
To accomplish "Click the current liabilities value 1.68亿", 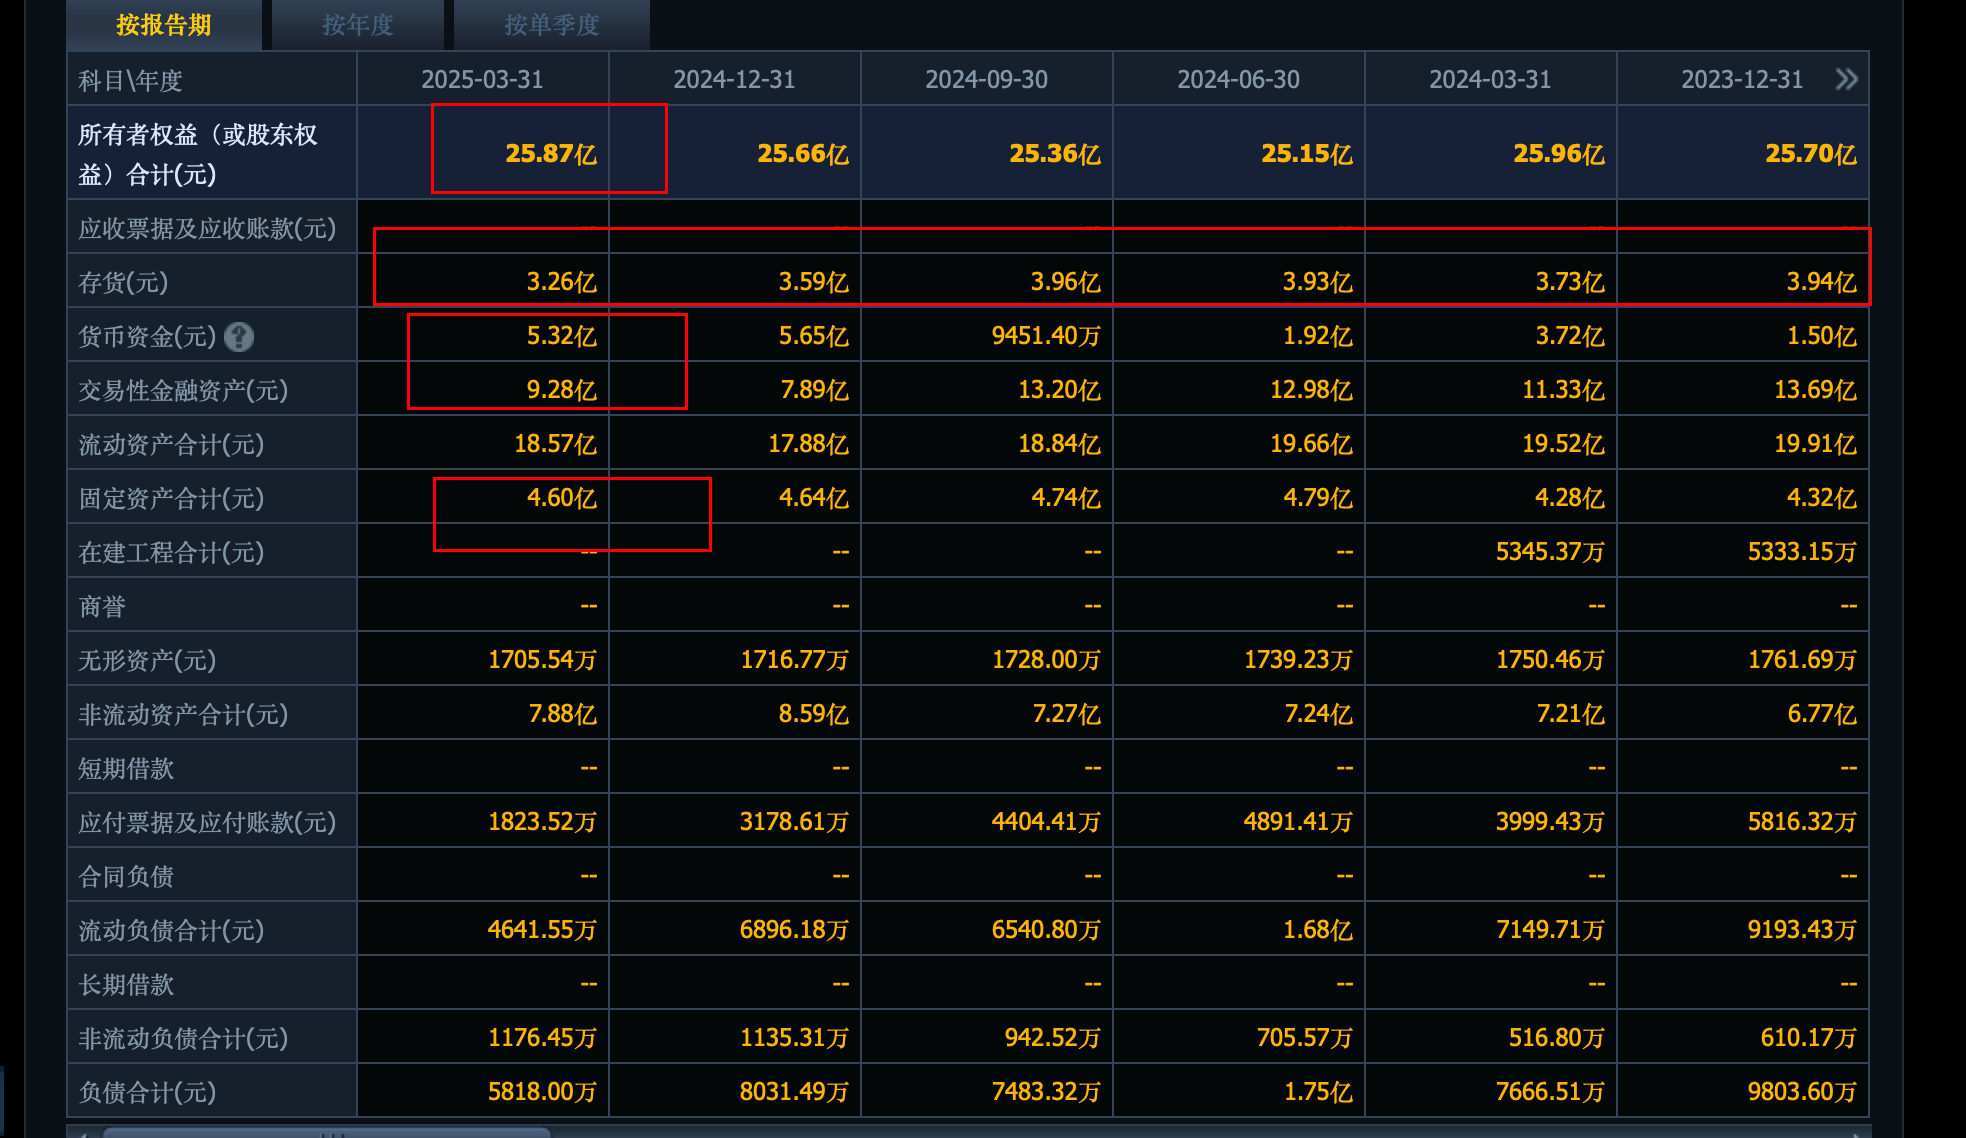I will [1318, 930].
